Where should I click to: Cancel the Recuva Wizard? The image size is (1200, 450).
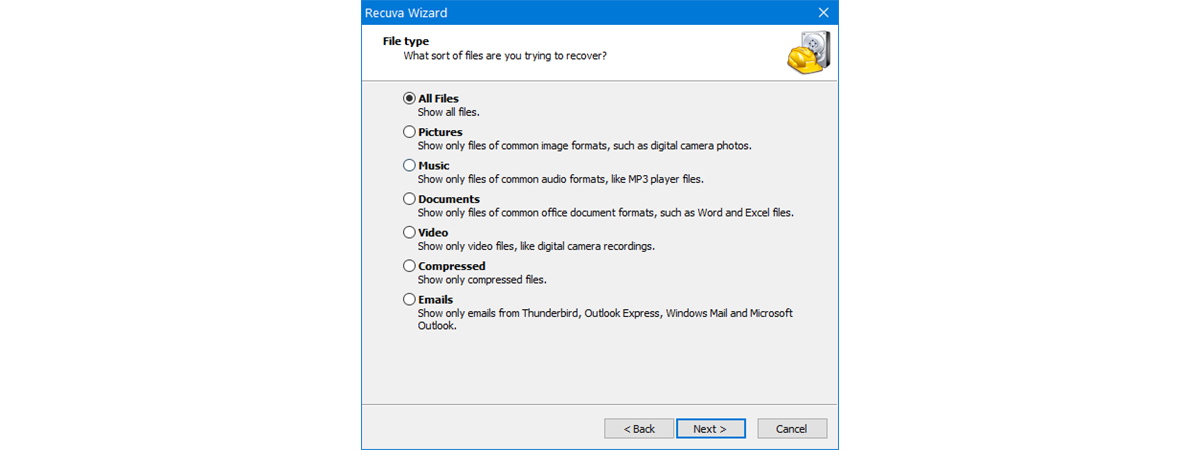point(791,429)
